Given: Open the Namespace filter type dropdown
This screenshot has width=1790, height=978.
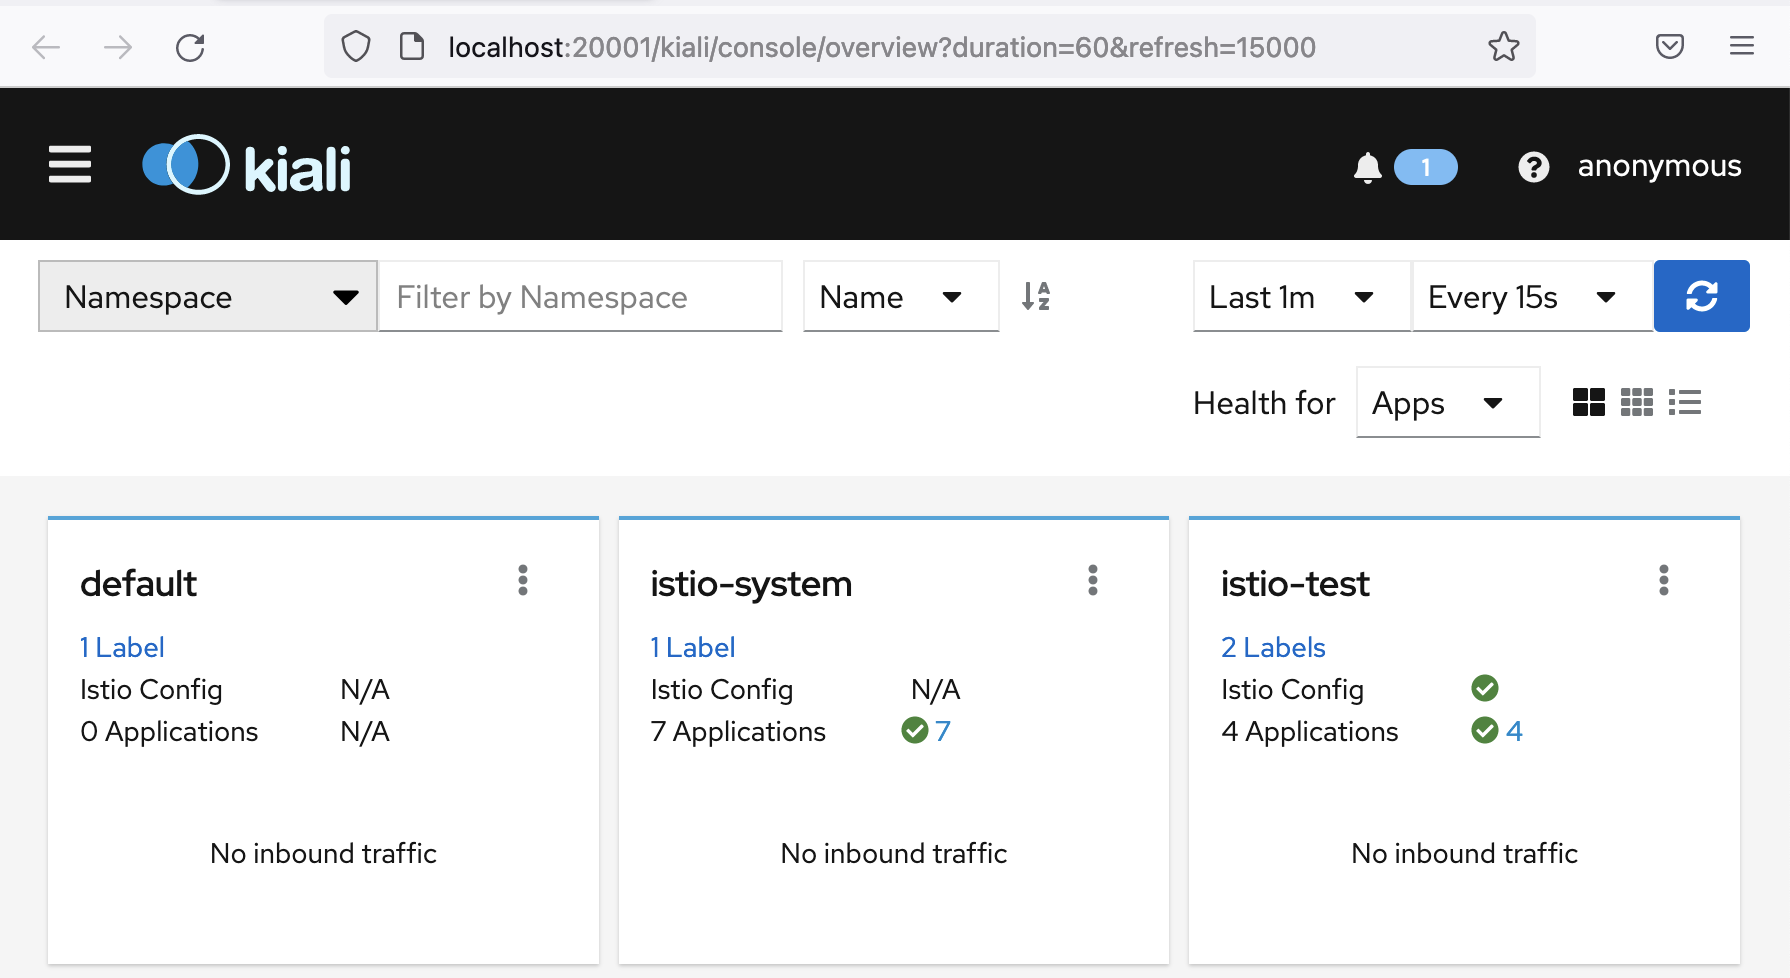Looking at the screenshot, I should (206, 296).
